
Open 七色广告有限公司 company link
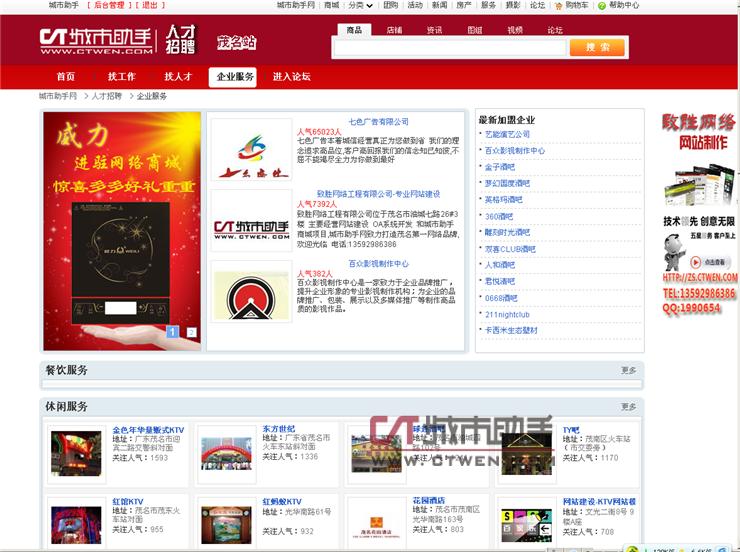(378, 122)
